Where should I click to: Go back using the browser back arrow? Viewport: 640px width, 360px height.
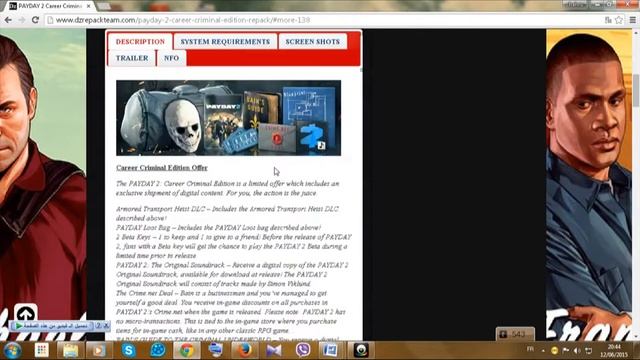8,20
